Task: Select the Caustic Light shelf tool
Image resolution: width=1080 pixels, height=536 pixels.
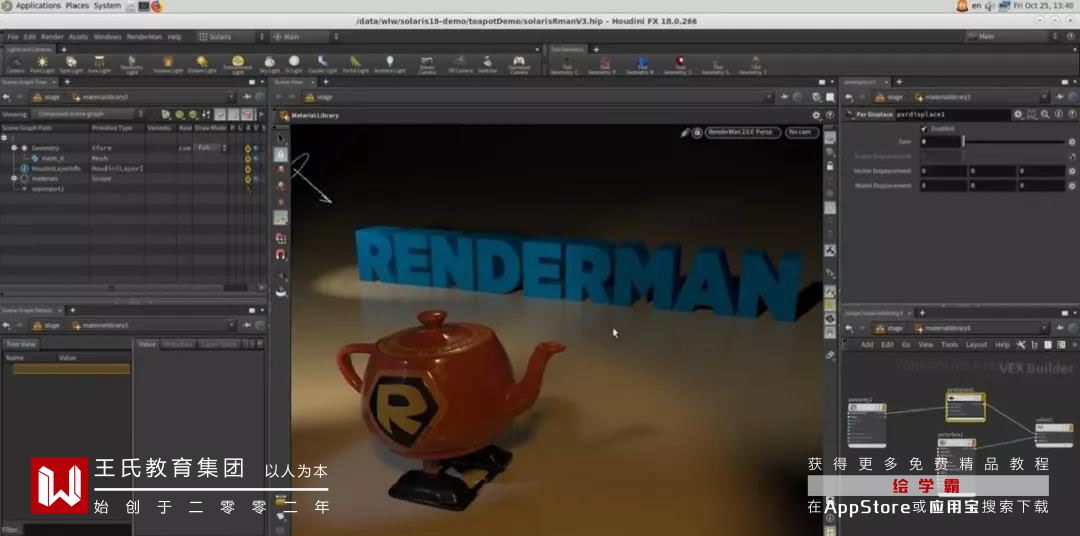Action: coord(322,64)
